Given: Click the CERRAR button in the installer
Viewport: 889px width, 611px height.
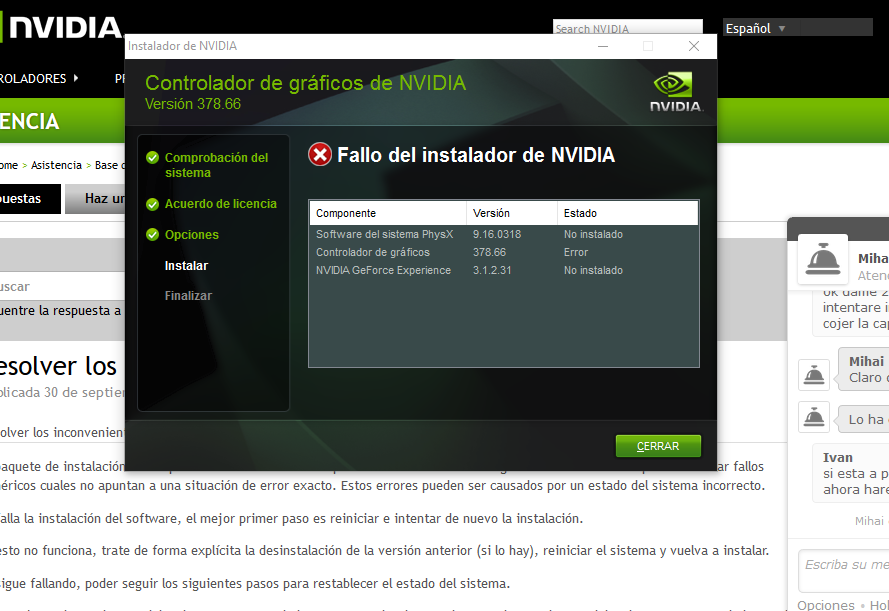Looking at the screenshot, I should (658, 446).
